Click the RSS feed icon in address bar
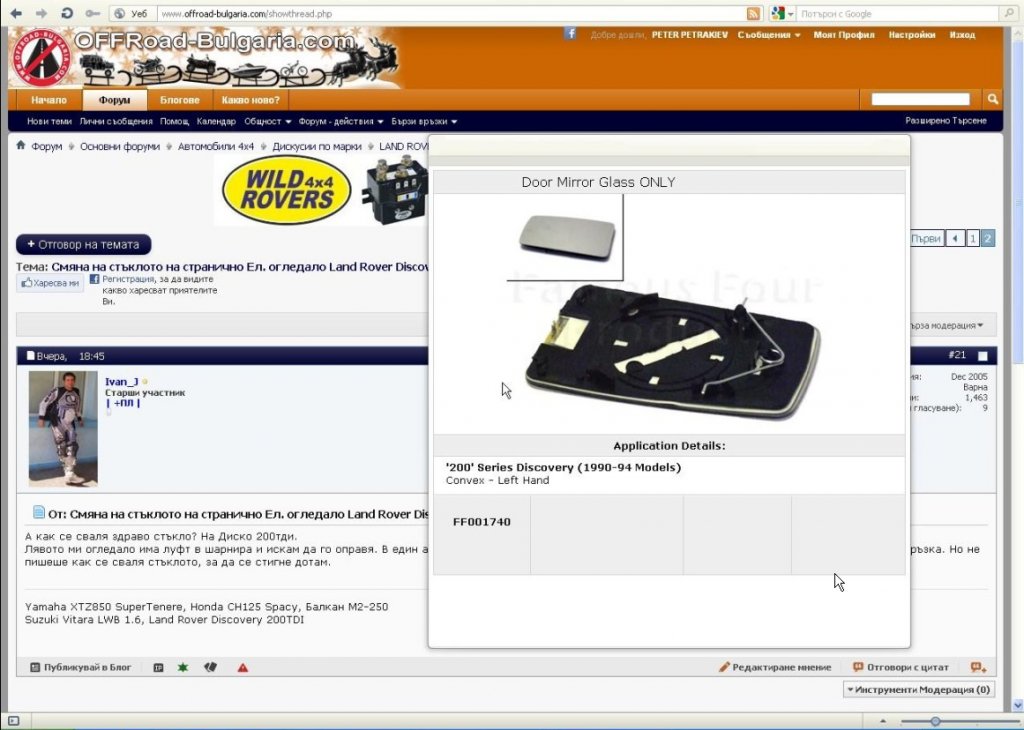Viewport: 1024px width, 730px height. pos(753,14)
